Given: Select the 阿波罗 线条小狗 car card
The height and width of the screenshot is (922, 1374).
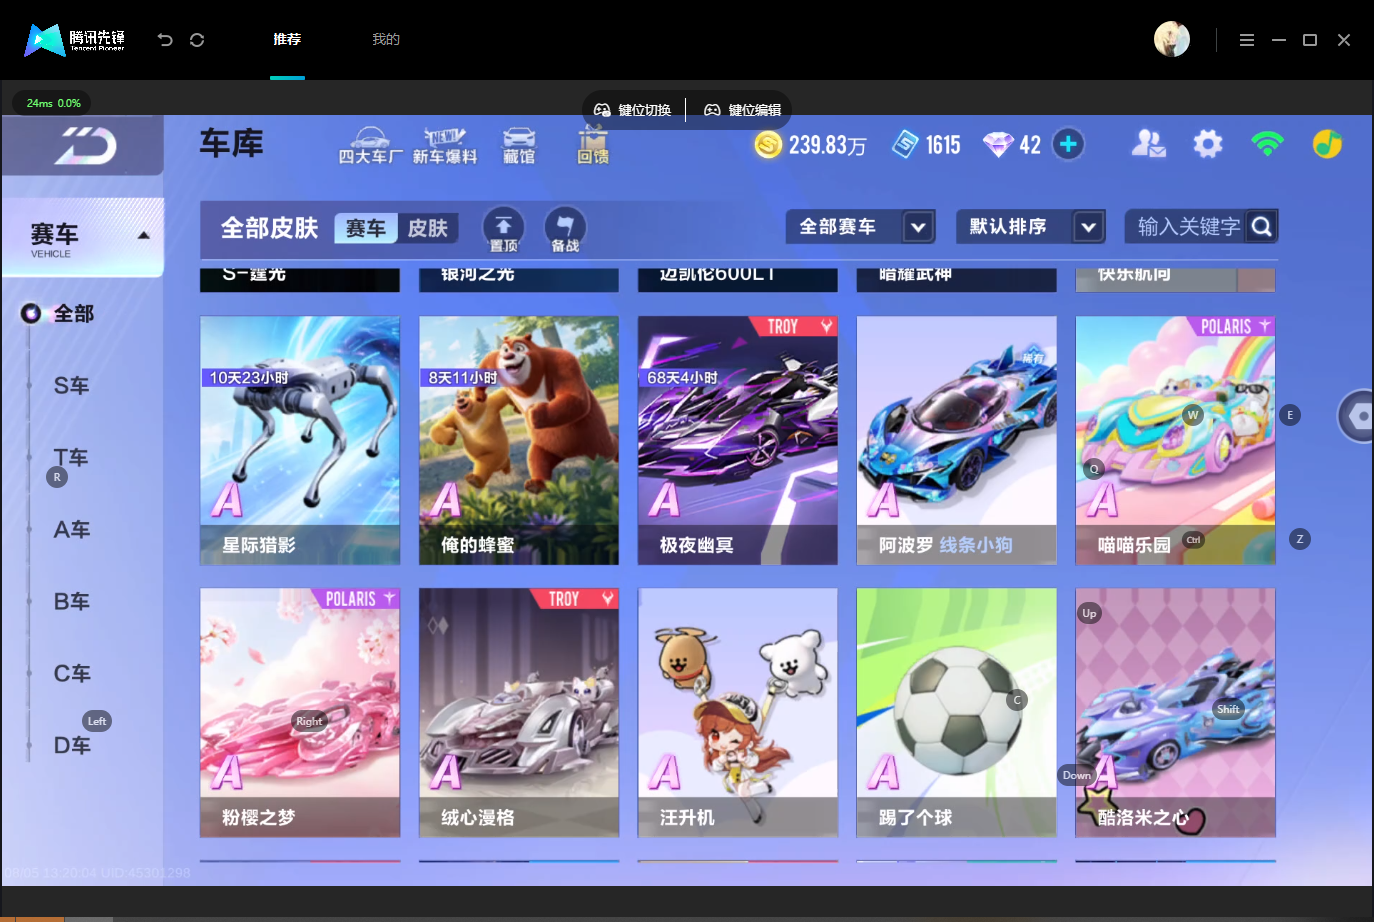Looking at the screenshot, I should [957, 441].
